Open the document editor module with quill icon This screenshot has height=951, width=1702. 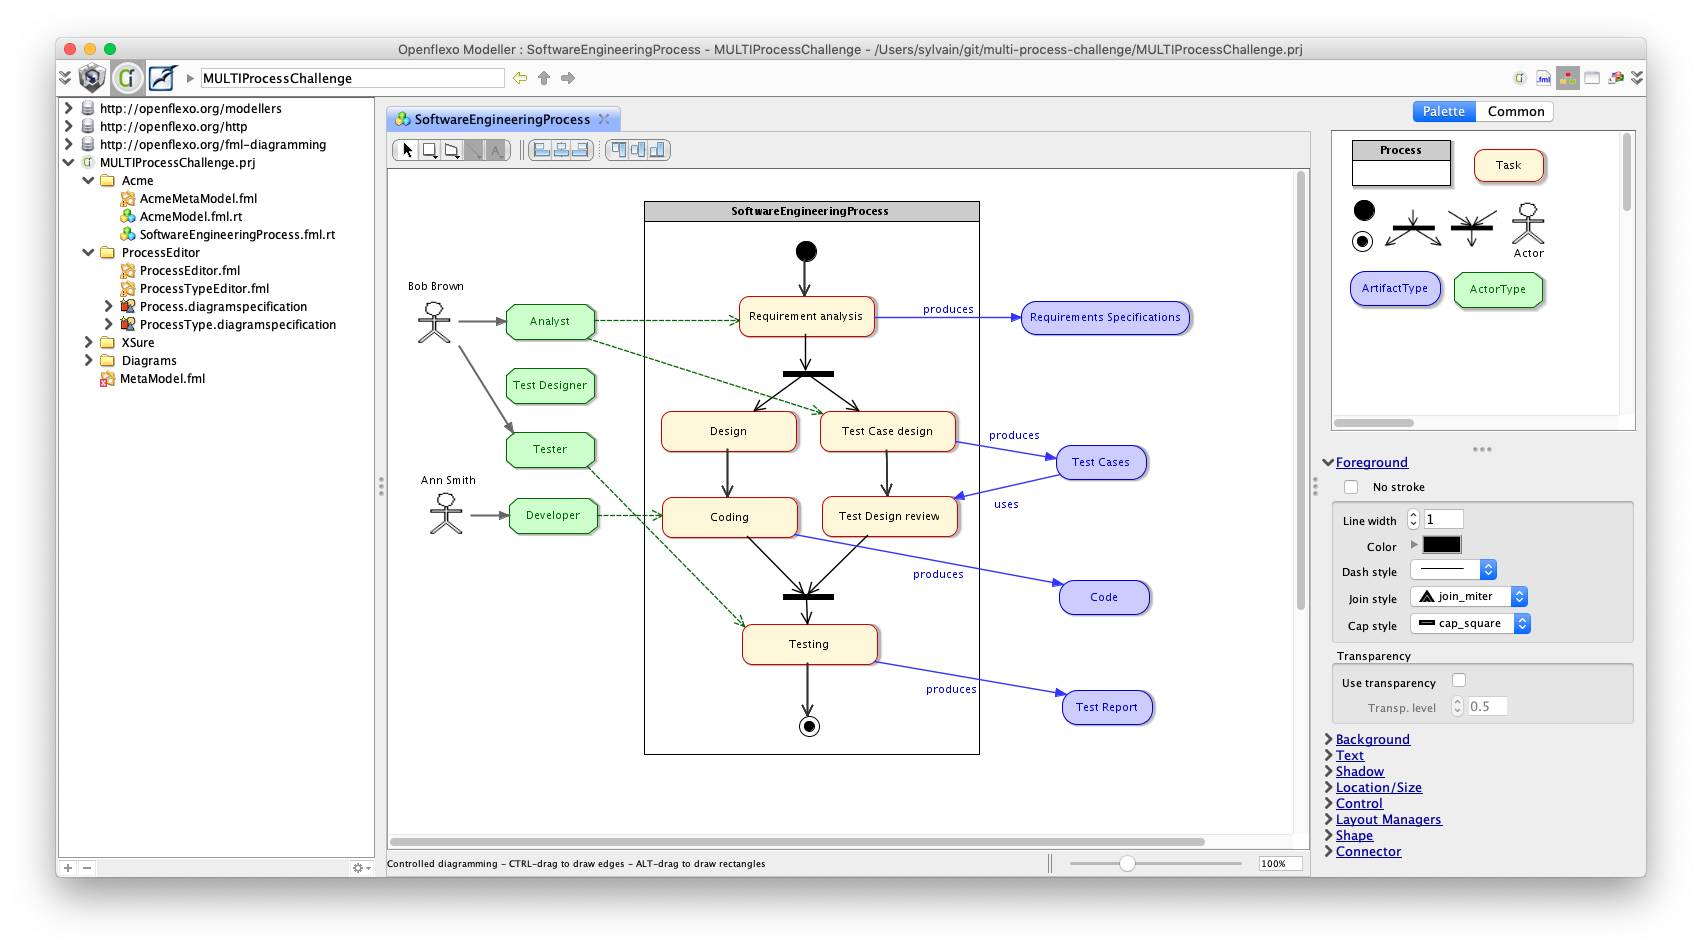pyautogui.click(x=162, y=77)
